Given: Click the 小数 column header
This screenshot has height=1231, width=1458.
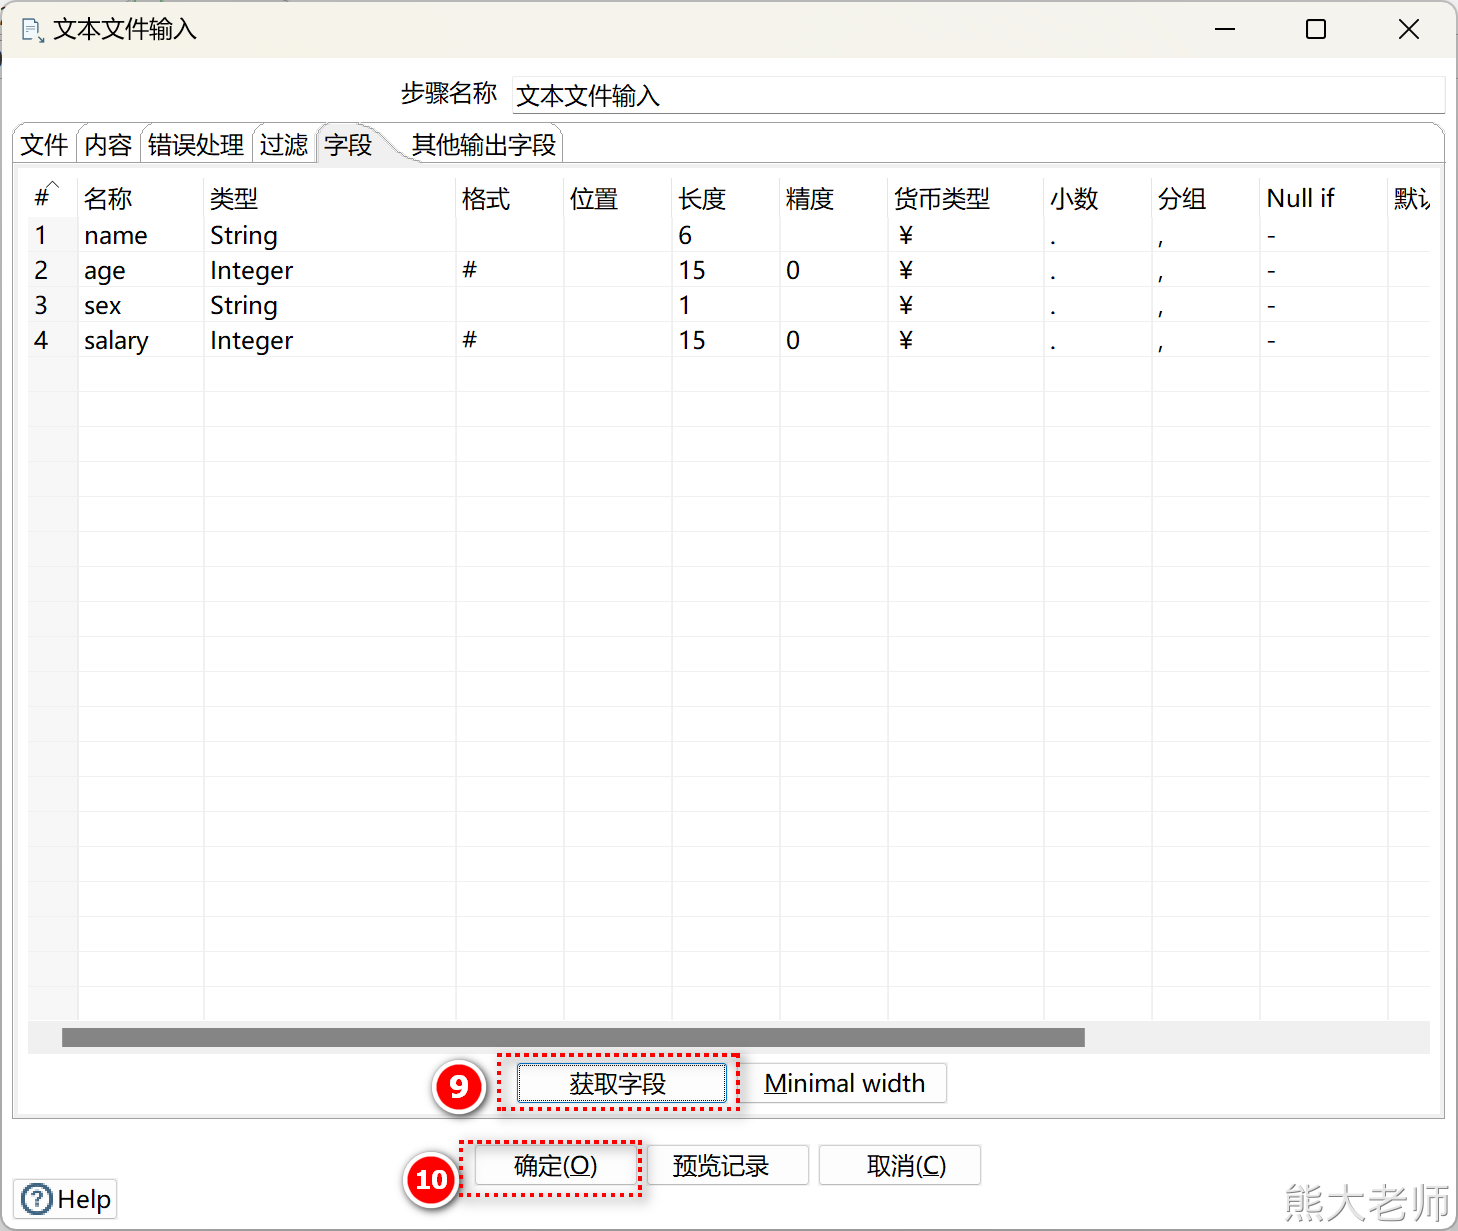Looking at the screenshot, I should click(1098, 198).
